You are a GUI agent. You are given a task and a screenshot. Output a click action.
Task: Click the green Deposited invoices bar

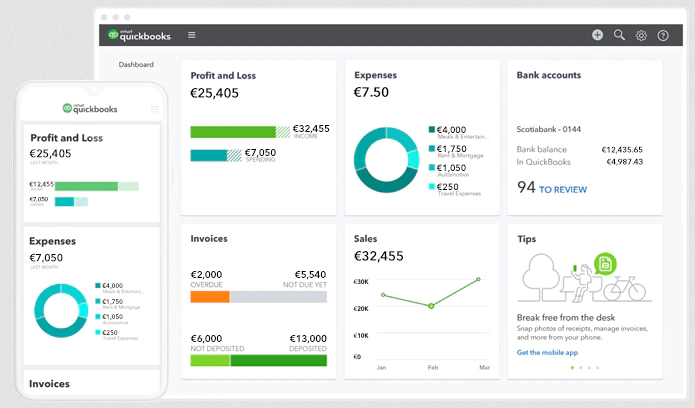[278, 360]
